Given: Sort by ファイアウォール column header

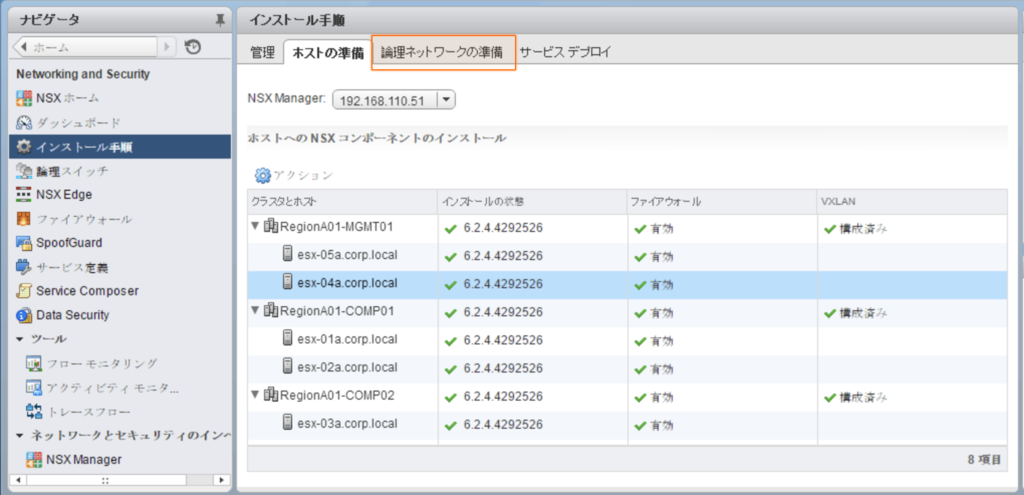Looking at the screenshot, I should pyautogui.click(x=721, y=202).
